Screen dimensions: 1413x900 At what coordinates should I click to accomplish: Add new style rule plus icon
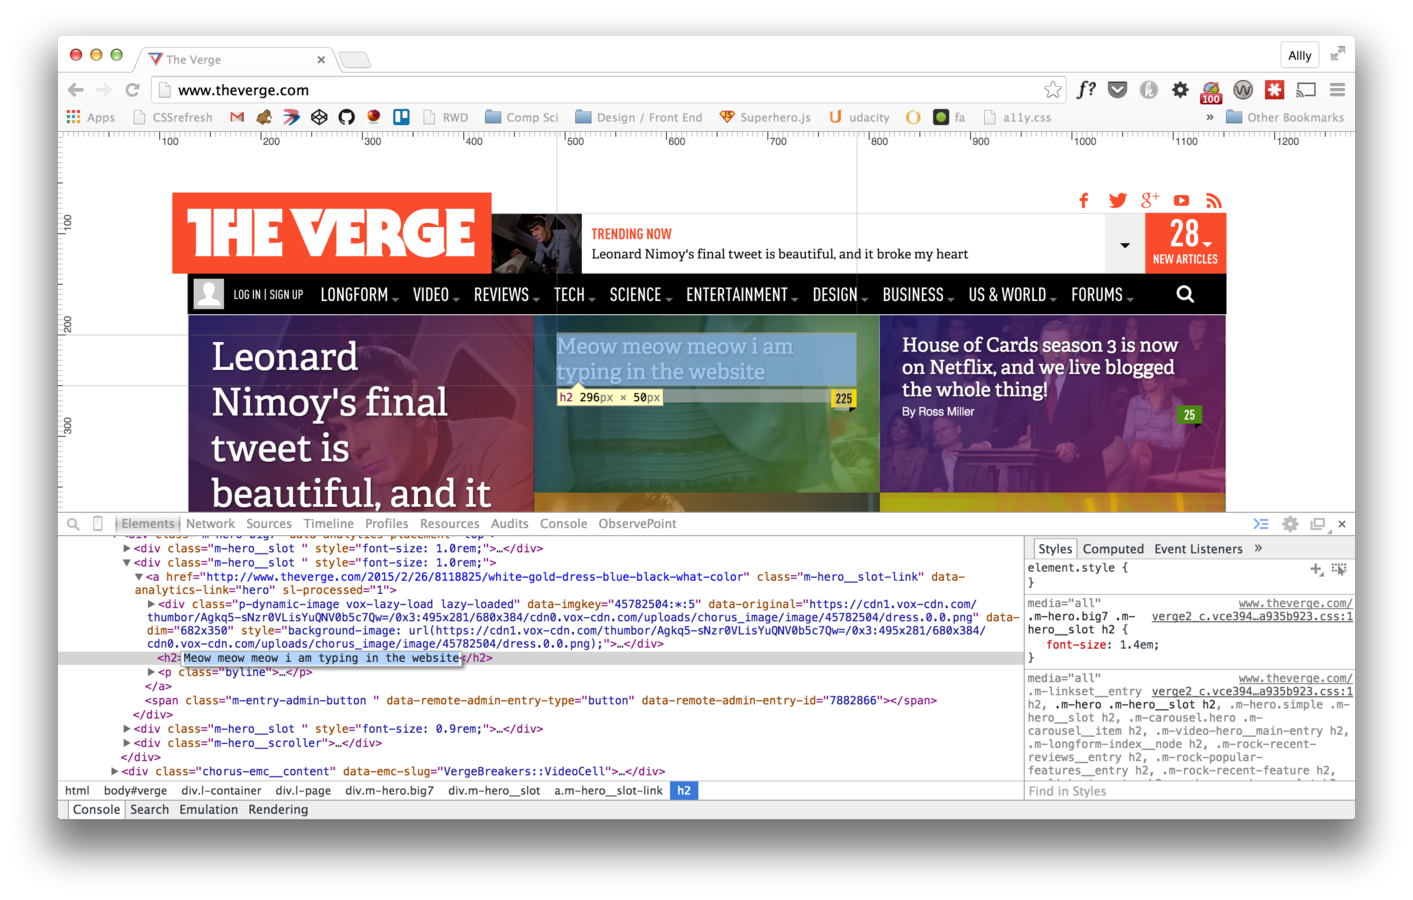pyautogui.click(x=1316, y=569)
